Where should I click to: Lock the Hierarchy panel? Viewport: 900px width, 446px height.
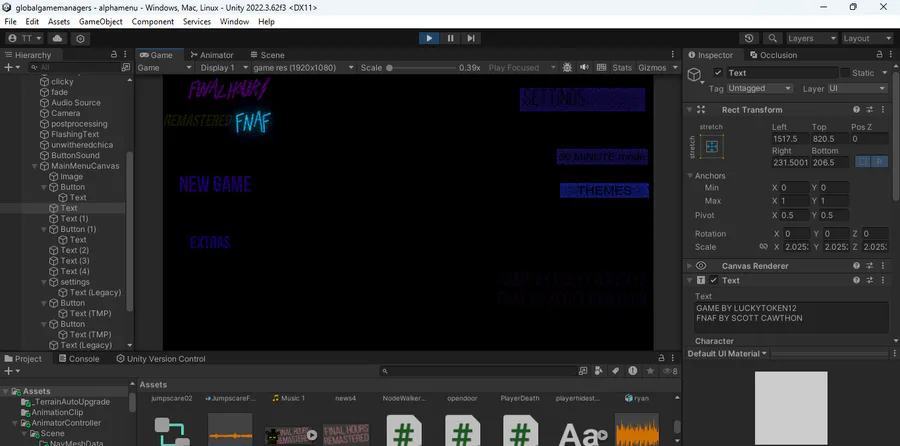(x=114, y=55)
